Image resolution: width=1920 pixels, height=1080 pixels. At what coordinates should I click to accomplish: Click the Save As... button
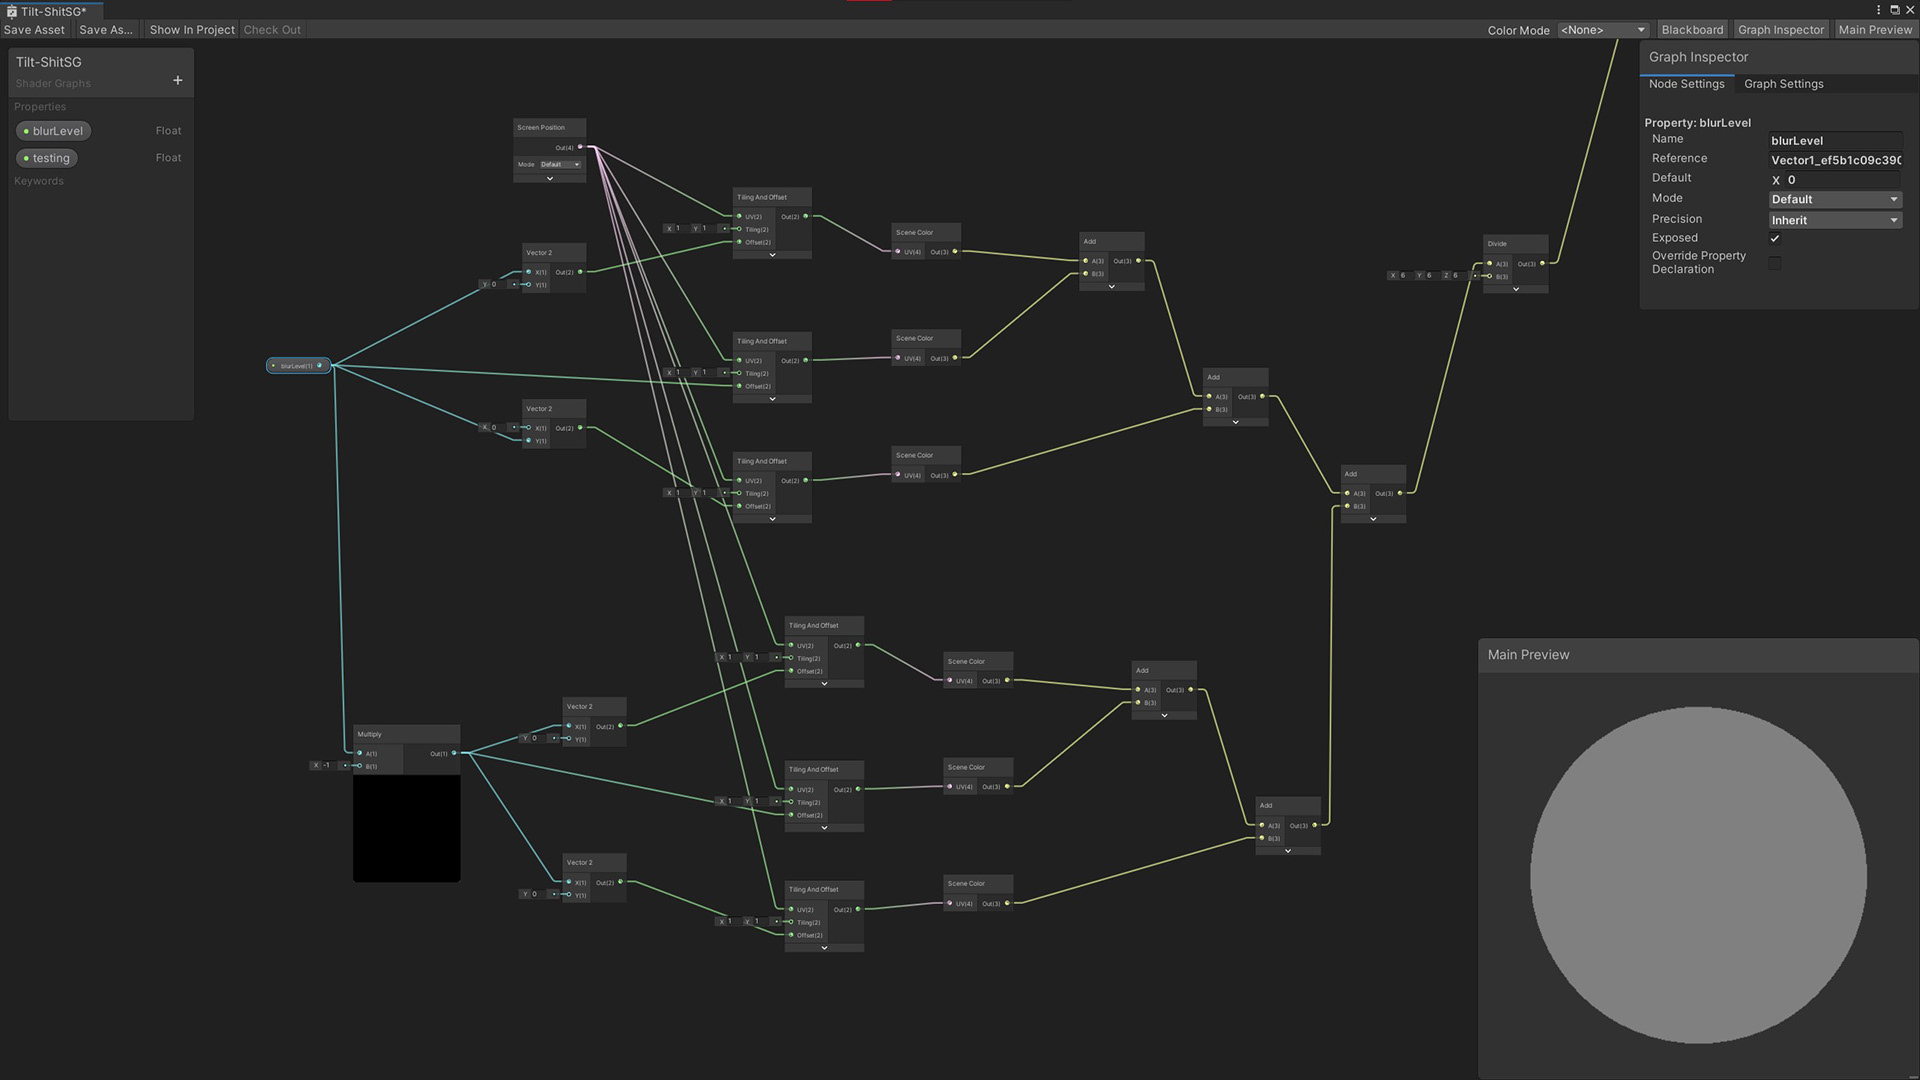click(106, 30)
